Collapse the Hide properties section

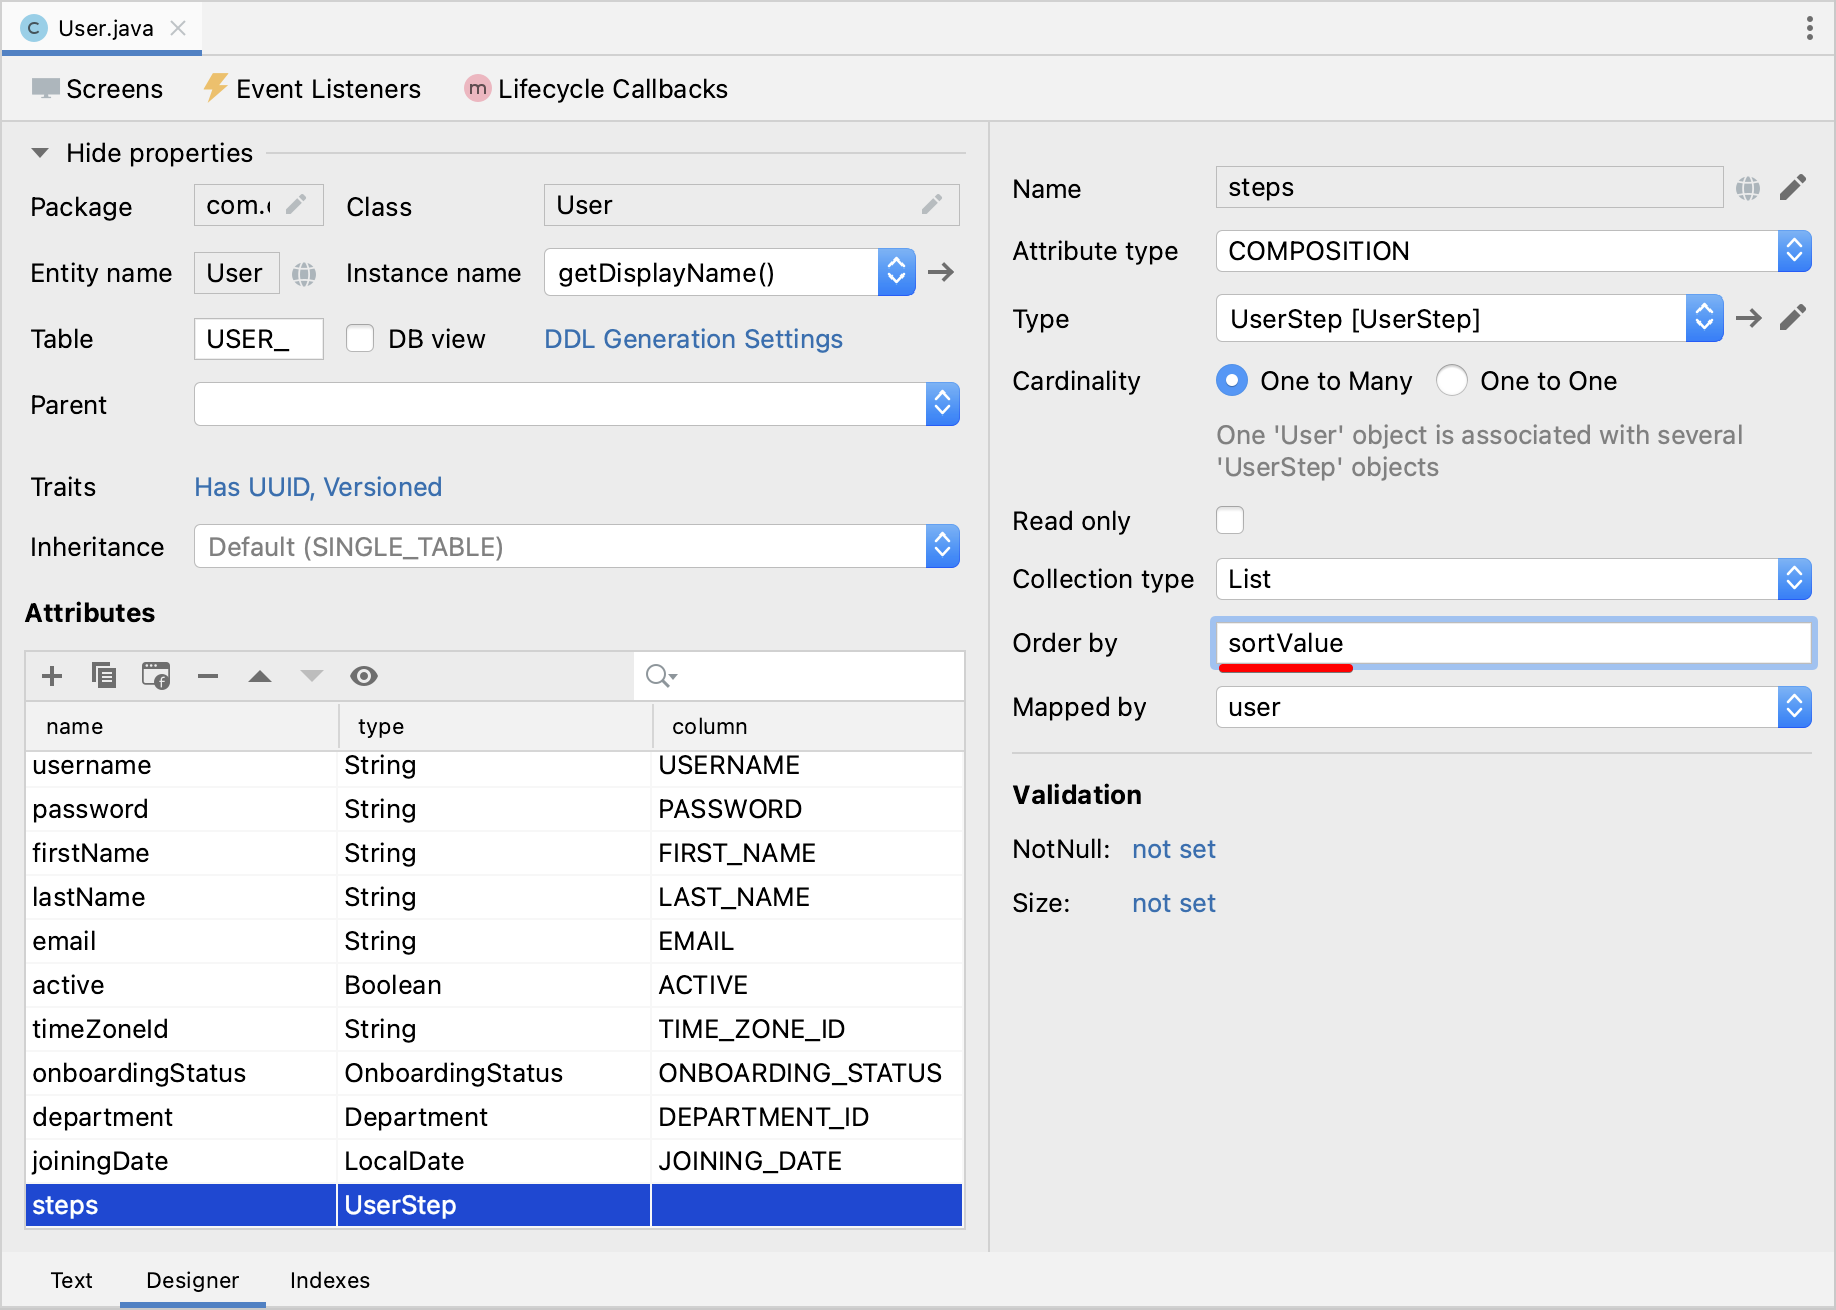click(x=40, y=153)
